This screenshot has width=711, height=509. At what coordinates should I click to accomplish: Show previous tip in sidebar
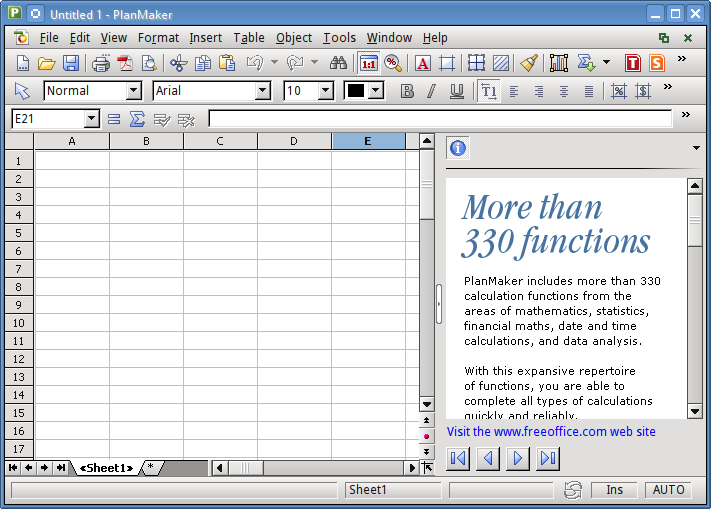pyautogui.click(x=488, y=458)
